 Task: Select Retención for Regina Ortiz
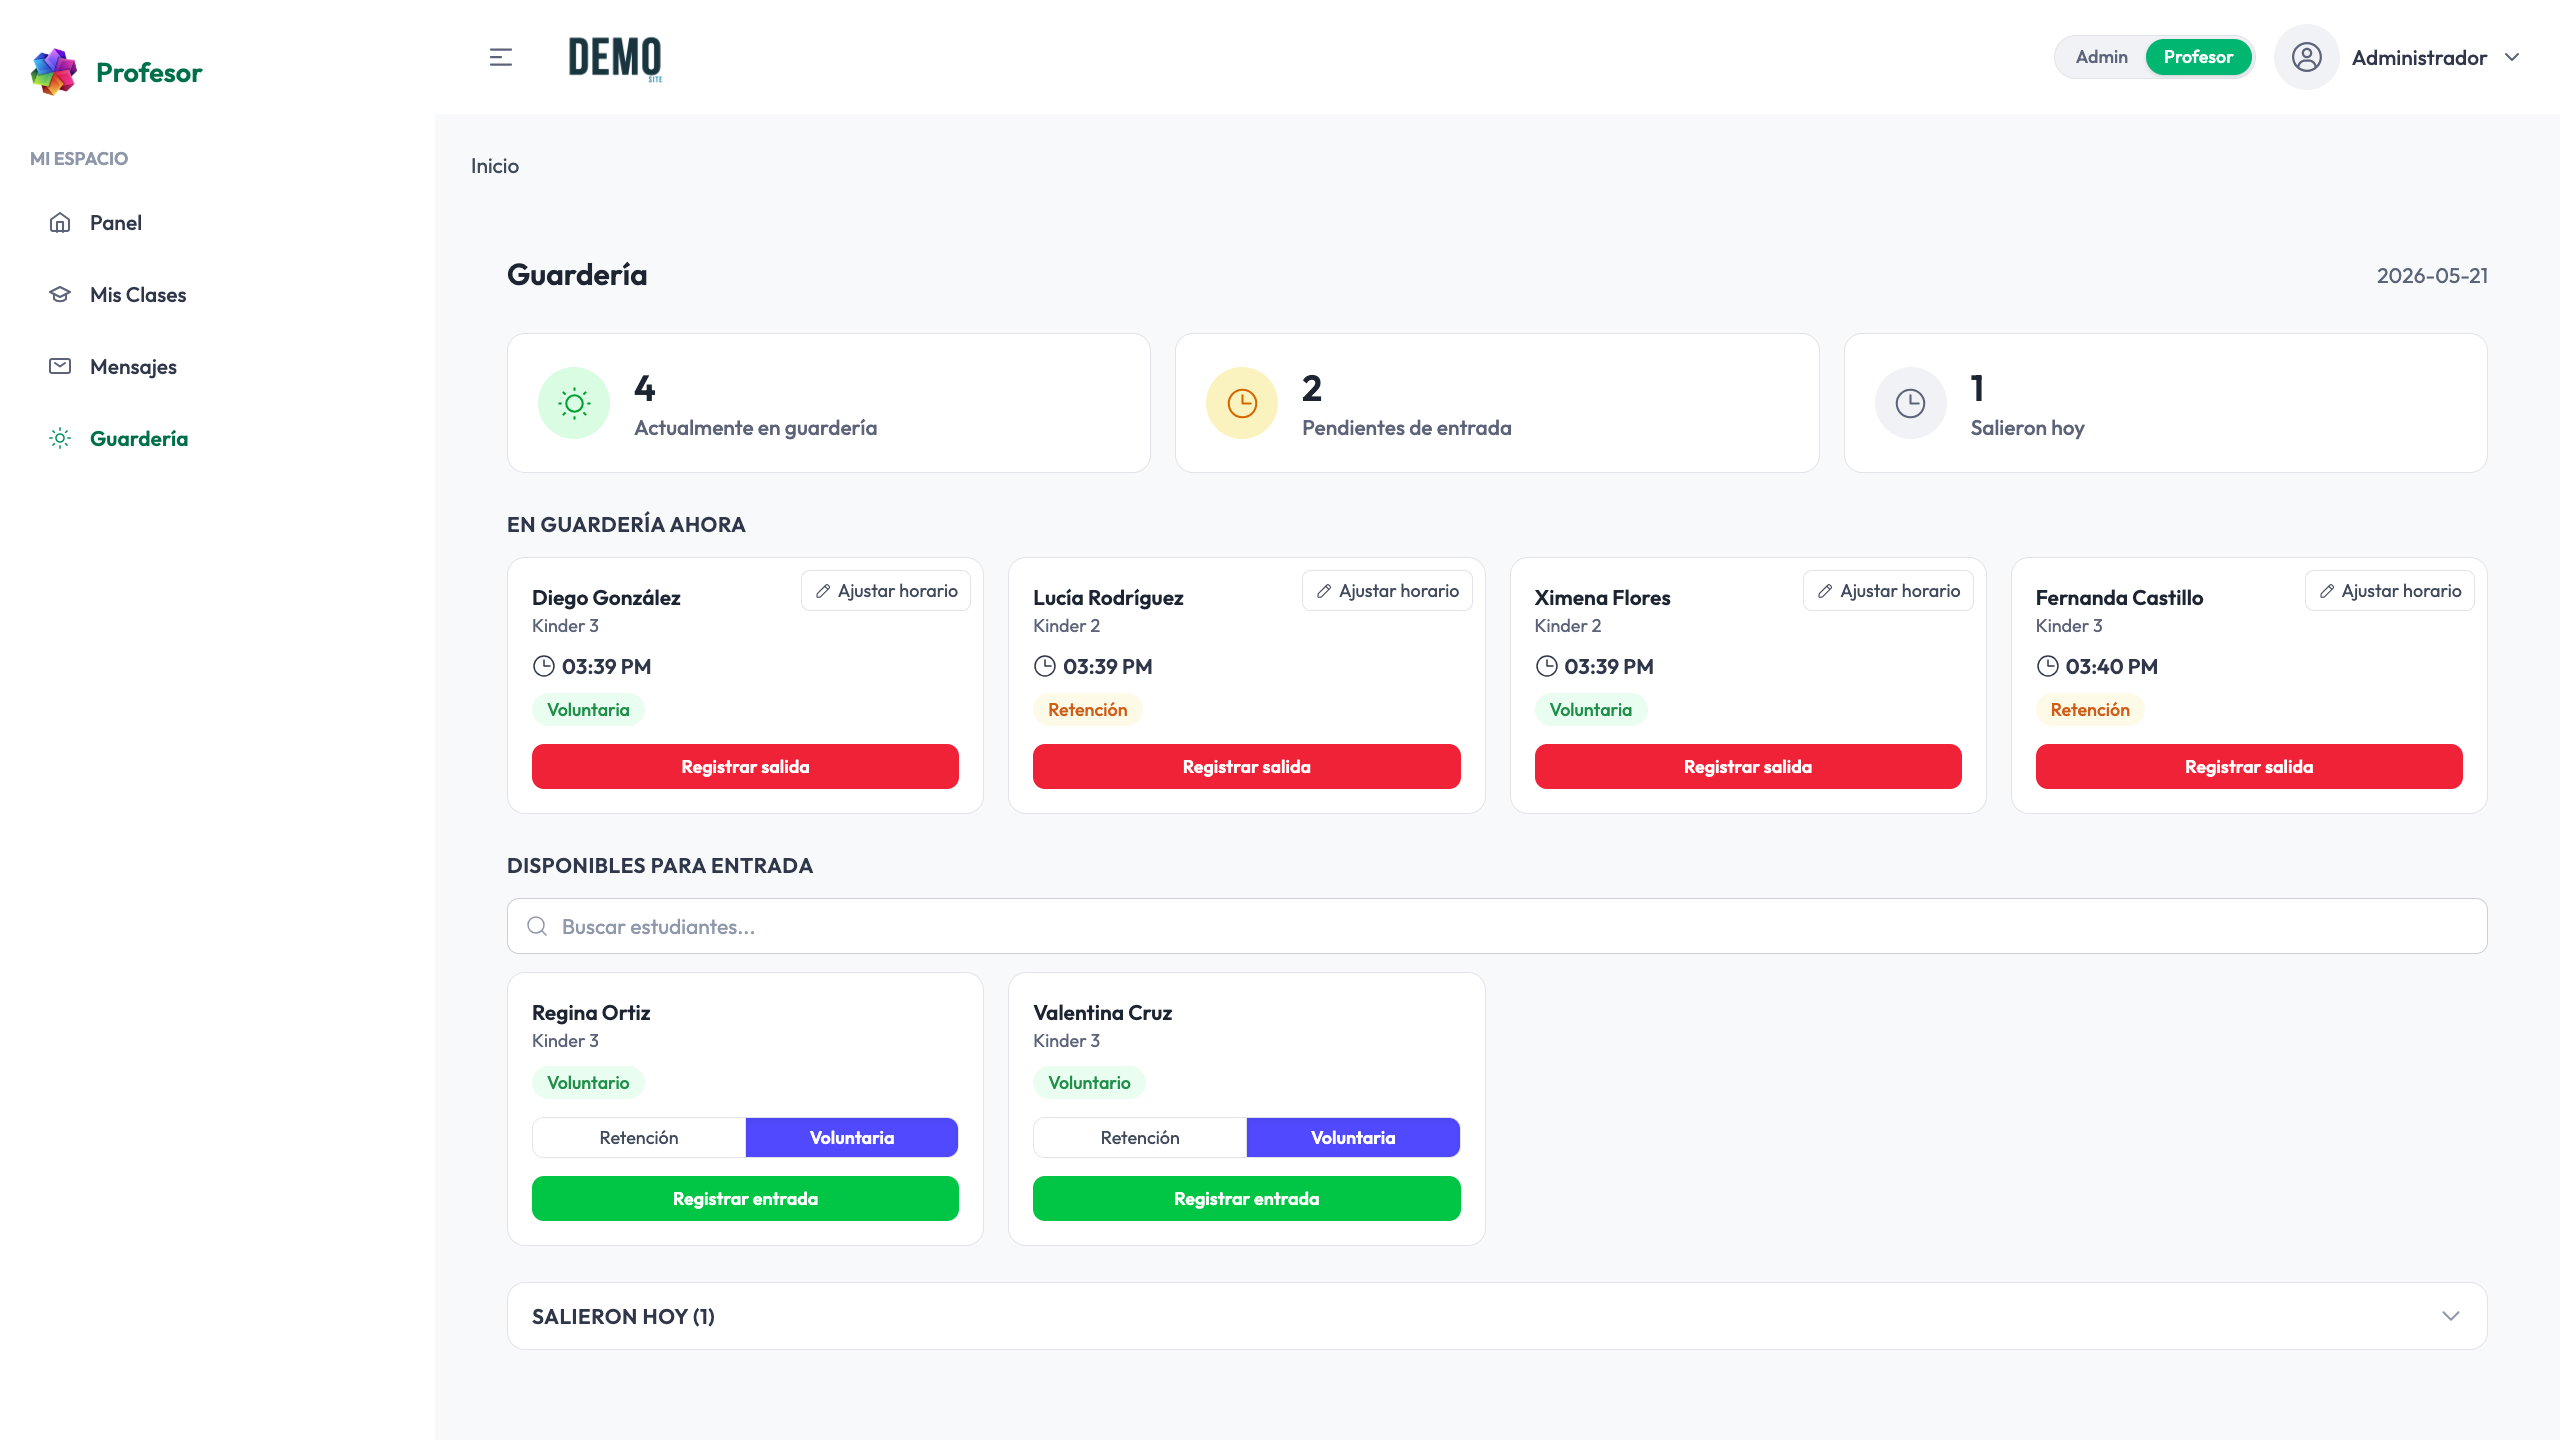[x=639, y=1137]
